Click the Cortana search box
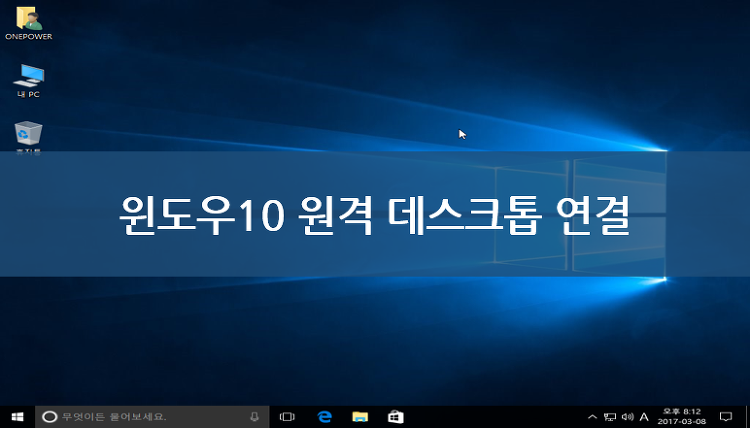The height and width of the screenshot is (428, 750). (x=152, y=417)
